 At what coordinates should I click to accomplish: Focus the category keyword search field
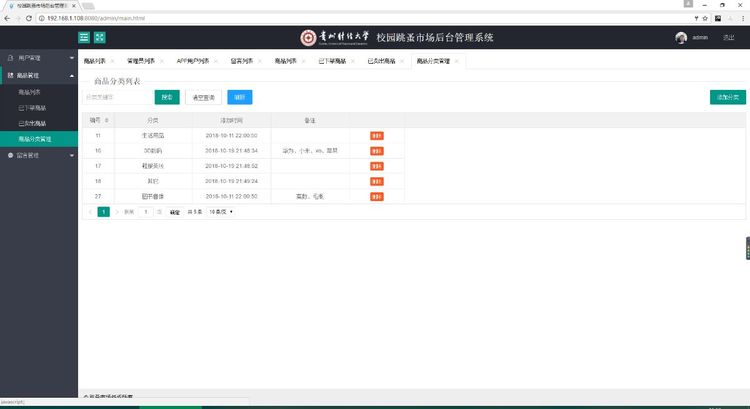118,97
